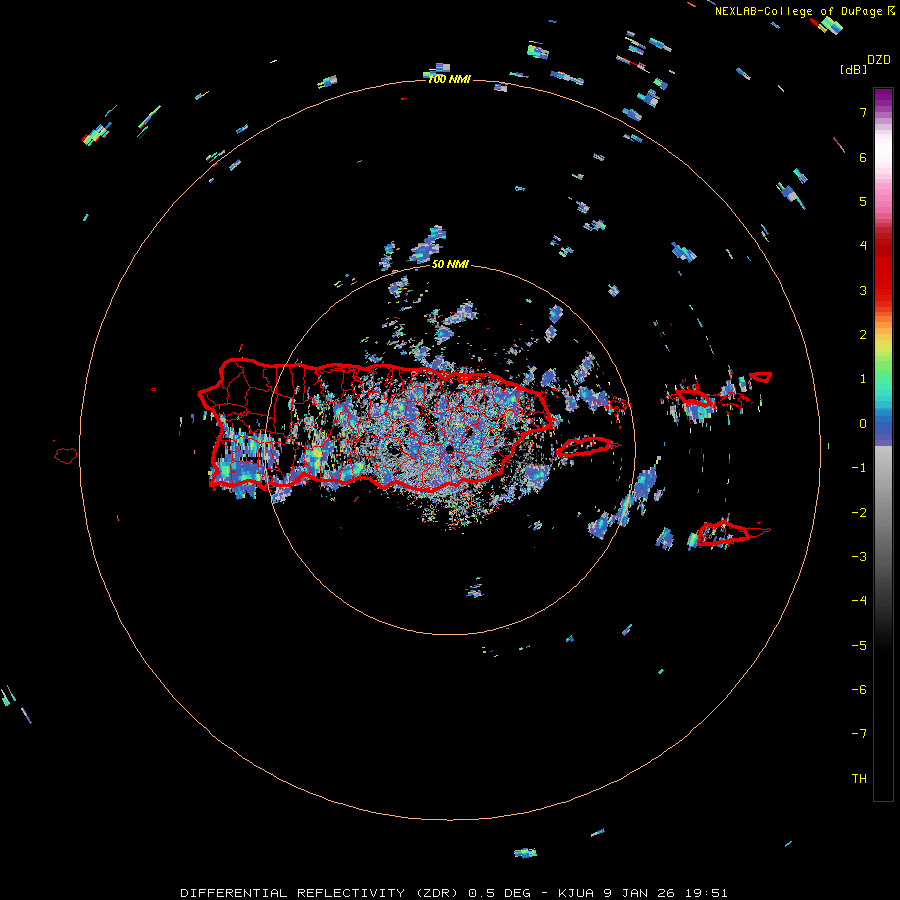
Task: Click the 'TH' label on the color scale
Action: click(x=859, y=779)
